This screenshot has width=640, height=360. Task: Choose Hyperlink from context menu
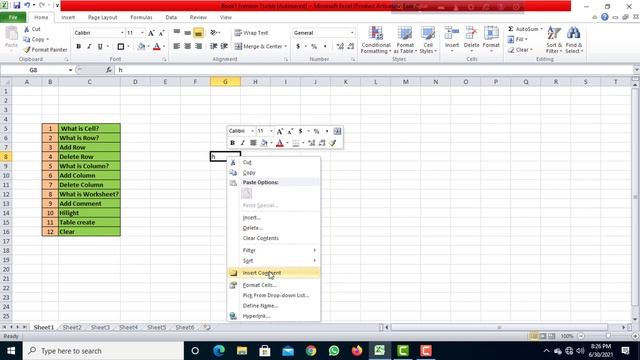(x=274, y=316)
